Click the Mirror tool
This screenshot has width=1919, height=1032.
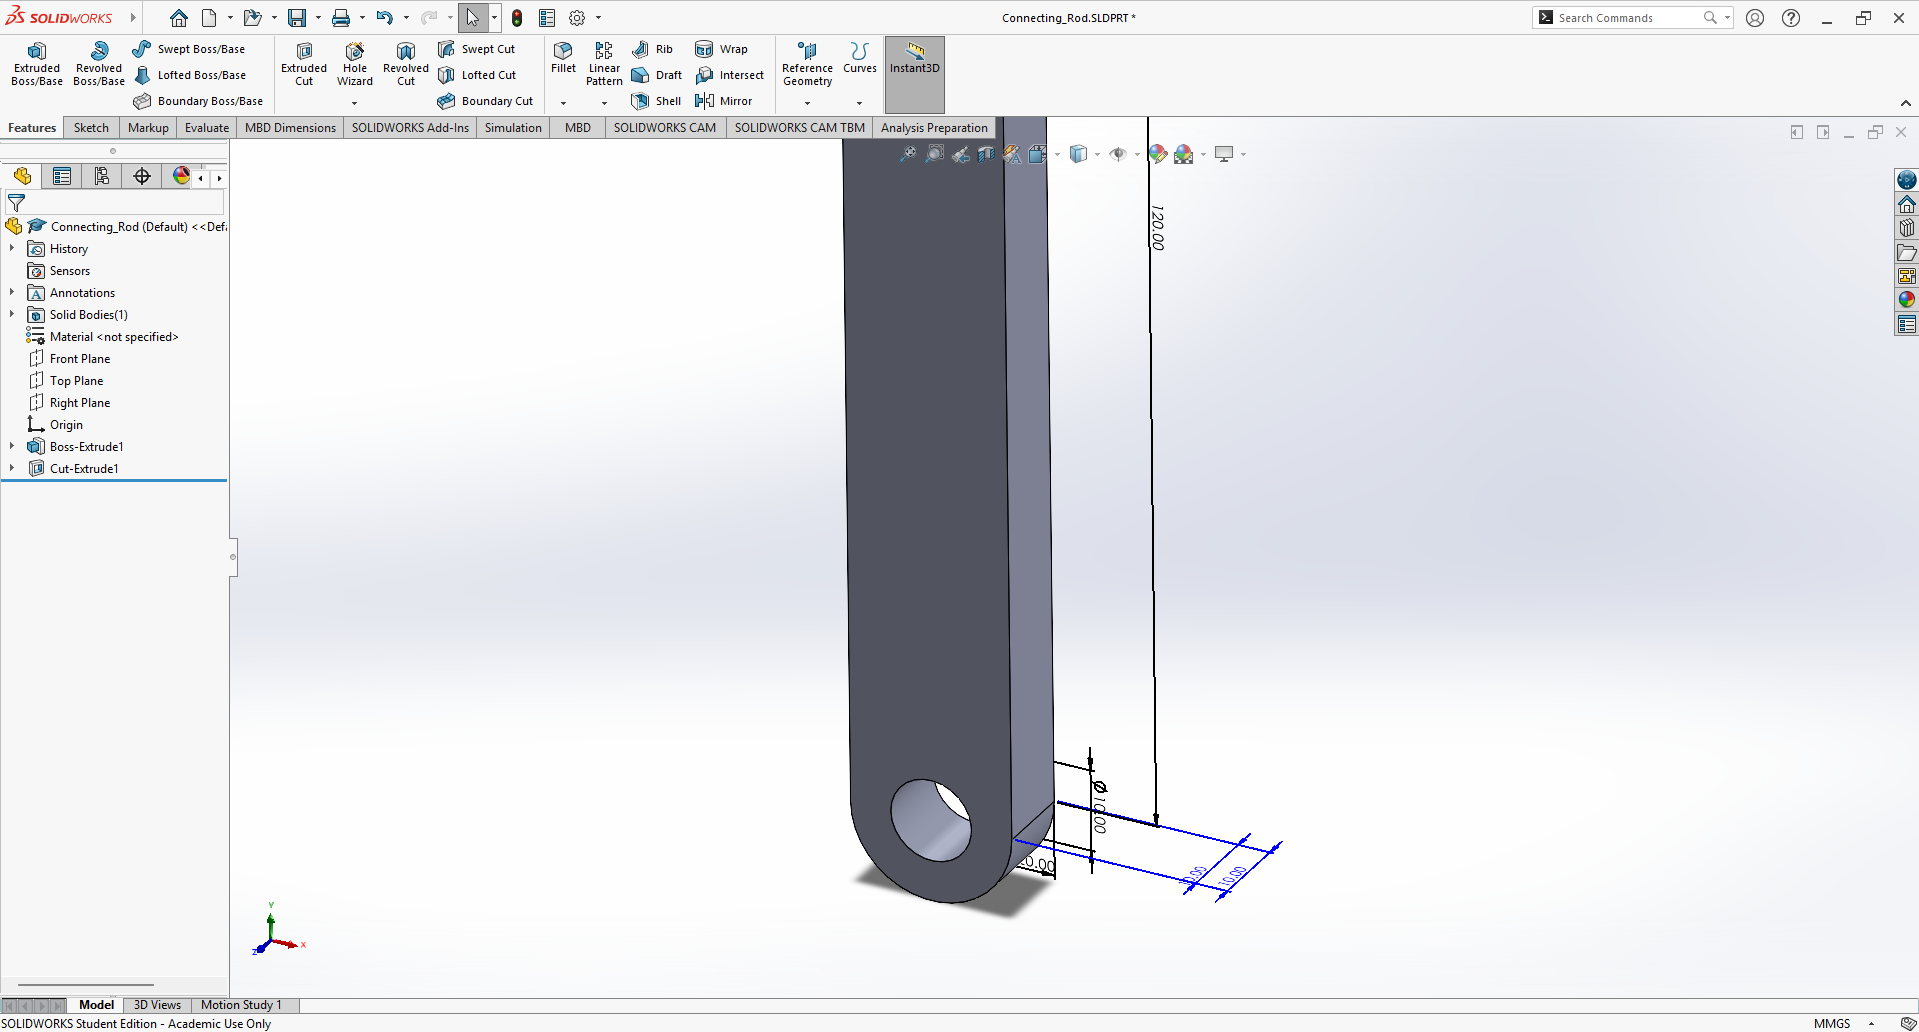(724, 101)
